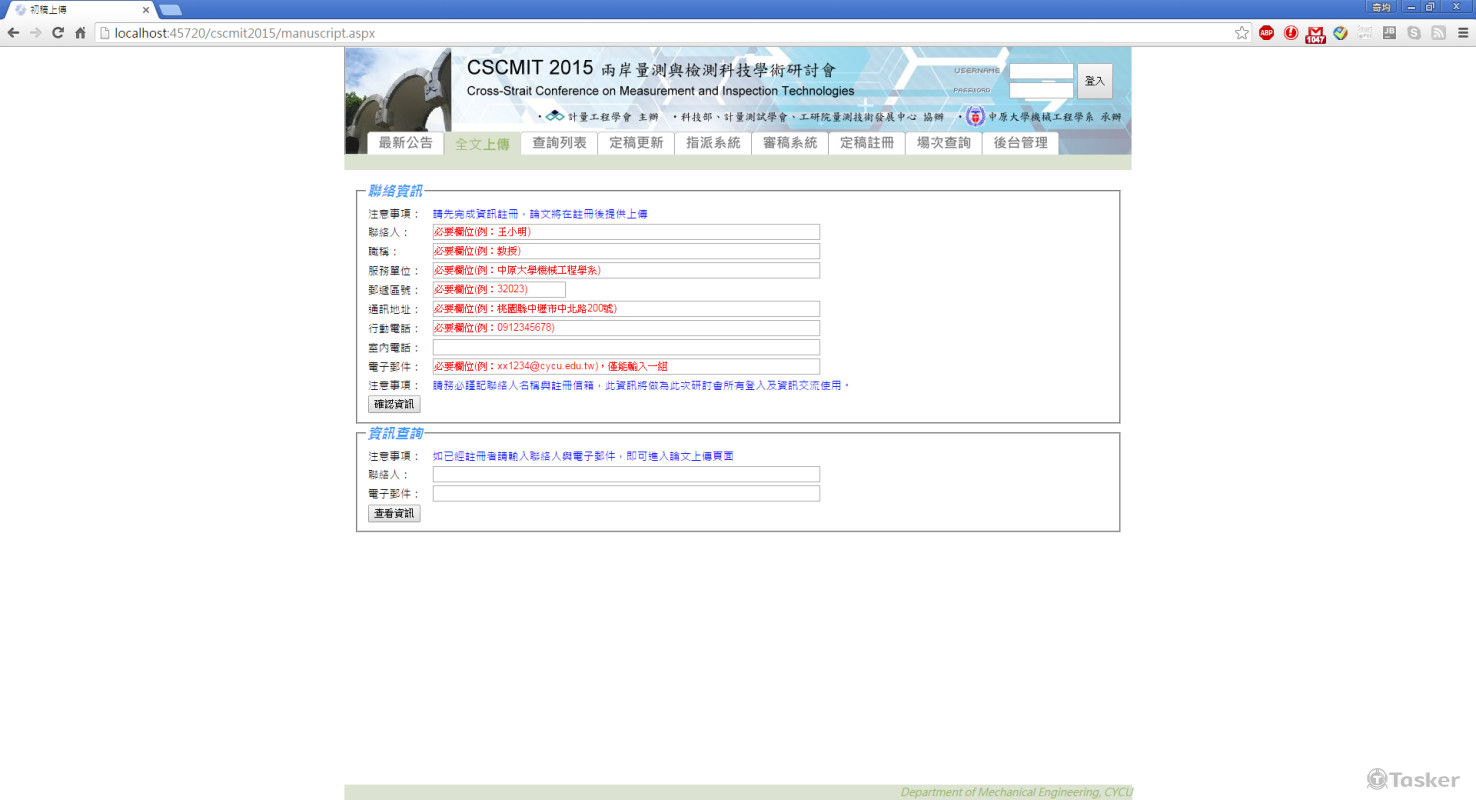Click the red exclamation extension icon
The image size is (1476, 800).
[1291, 33]
